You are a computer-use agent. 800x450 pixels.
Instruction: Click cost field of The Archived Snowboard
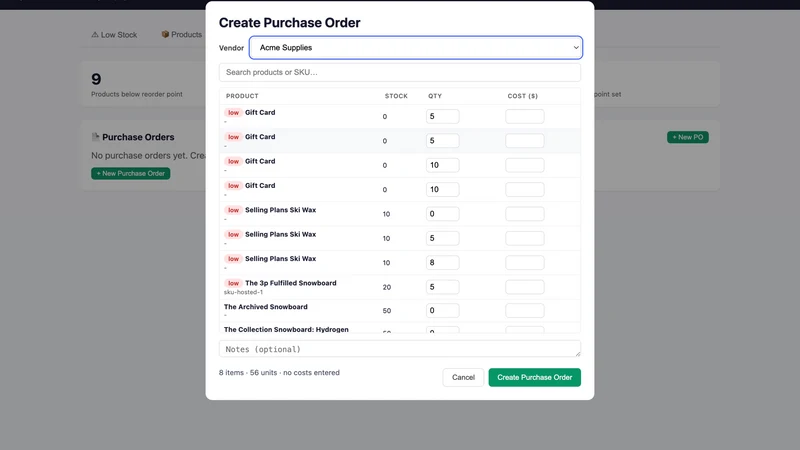[x=524, y=310]
